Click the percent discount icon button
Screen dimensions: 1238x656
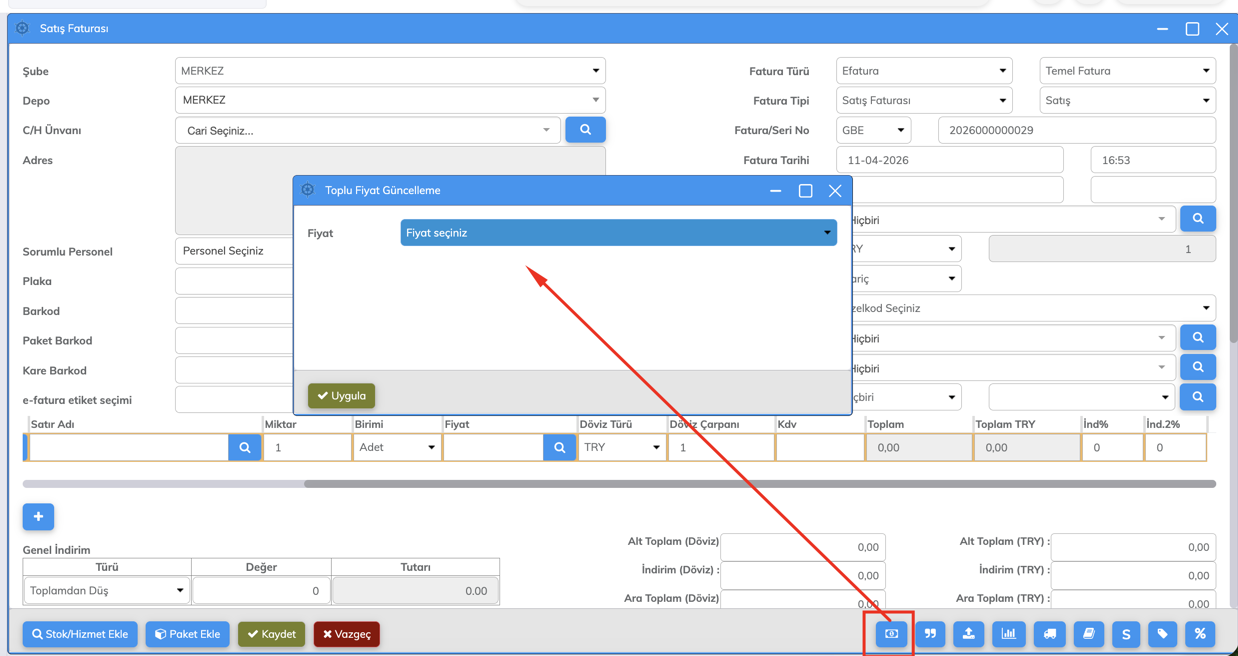1200,634
